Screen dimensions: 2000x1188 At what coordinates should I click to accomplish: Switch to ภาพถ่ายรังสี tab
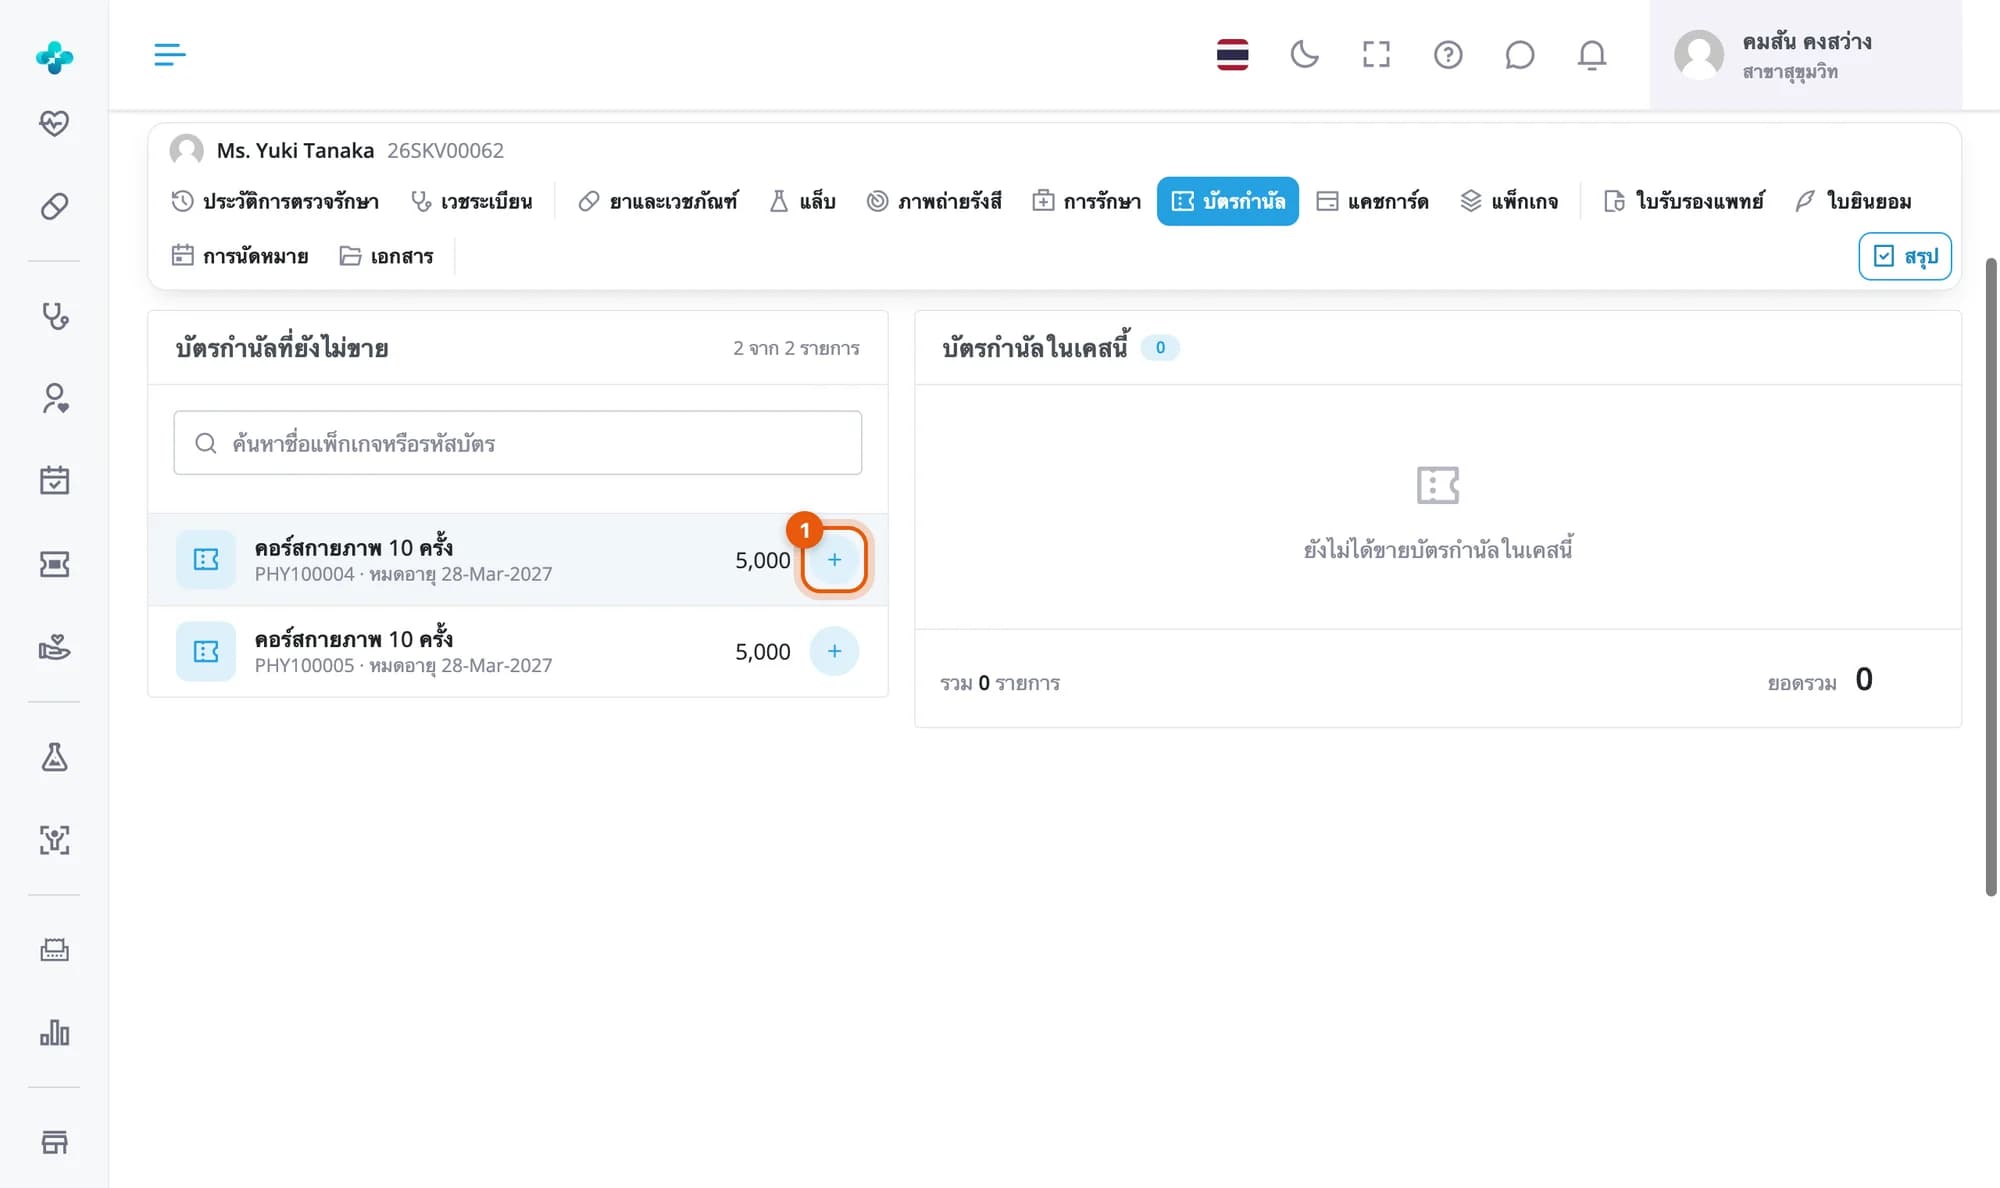[934, 201]
